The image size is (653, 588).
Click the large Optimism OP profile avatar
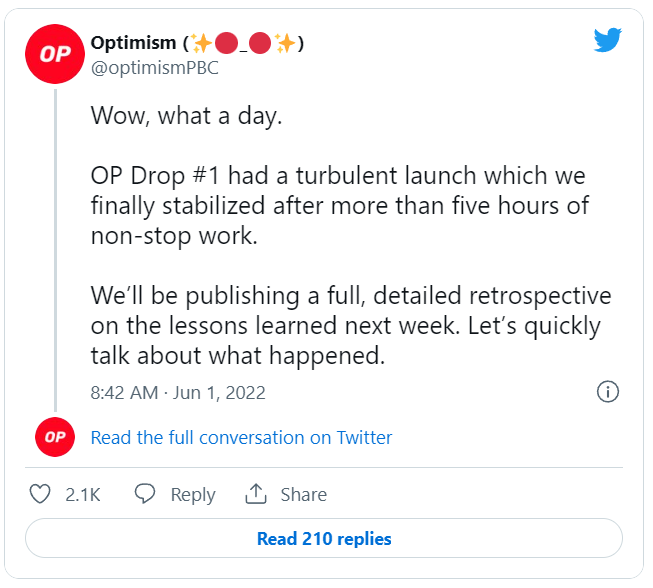pyautogui.click(x=55, y=54)
